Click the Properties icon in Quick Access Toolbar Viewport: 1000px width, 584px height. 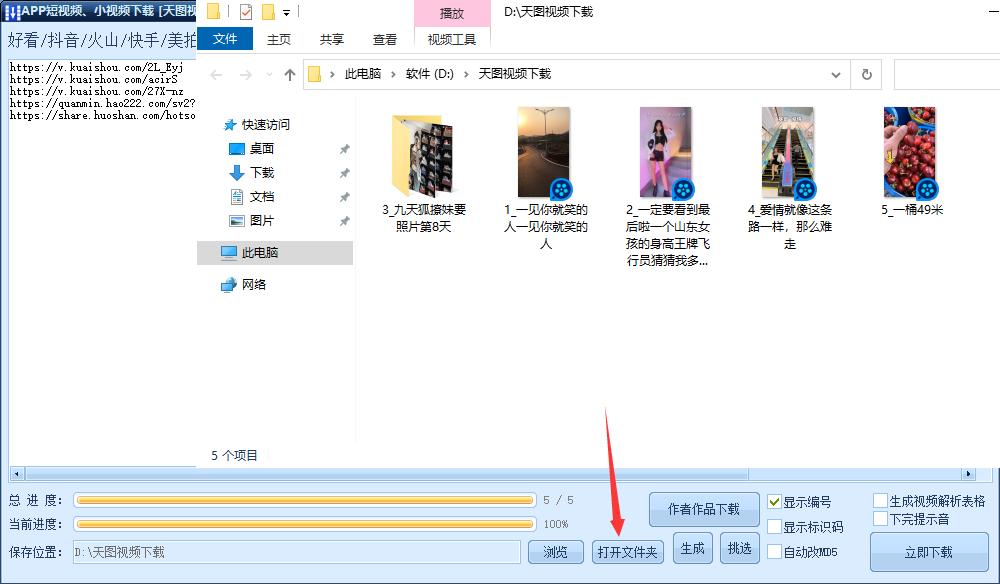[x=245, y=10]
